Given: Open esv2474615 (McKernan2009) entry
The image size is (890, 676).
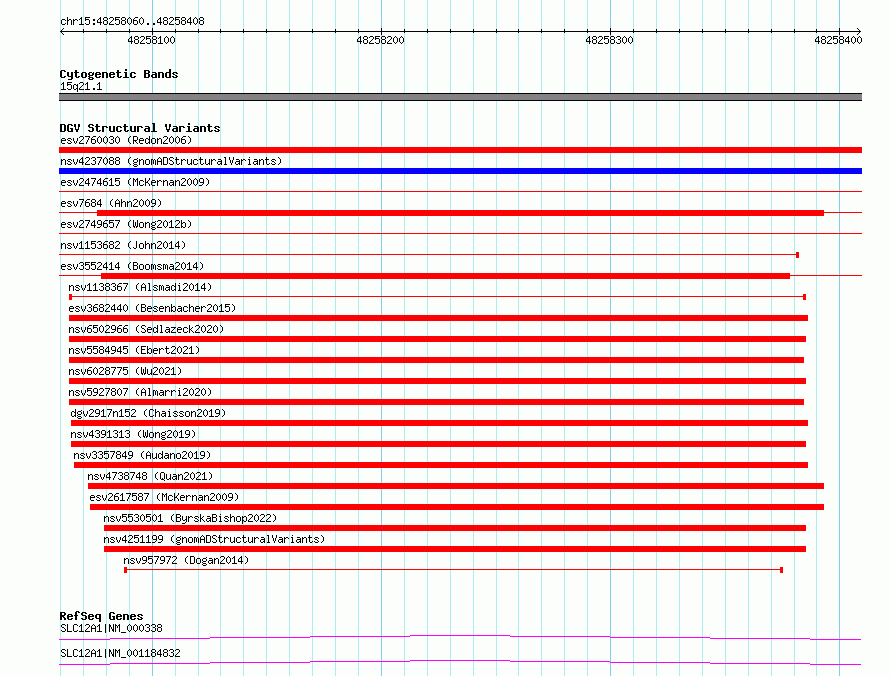Looking at the screenshot, I should [x=135, y=182].
